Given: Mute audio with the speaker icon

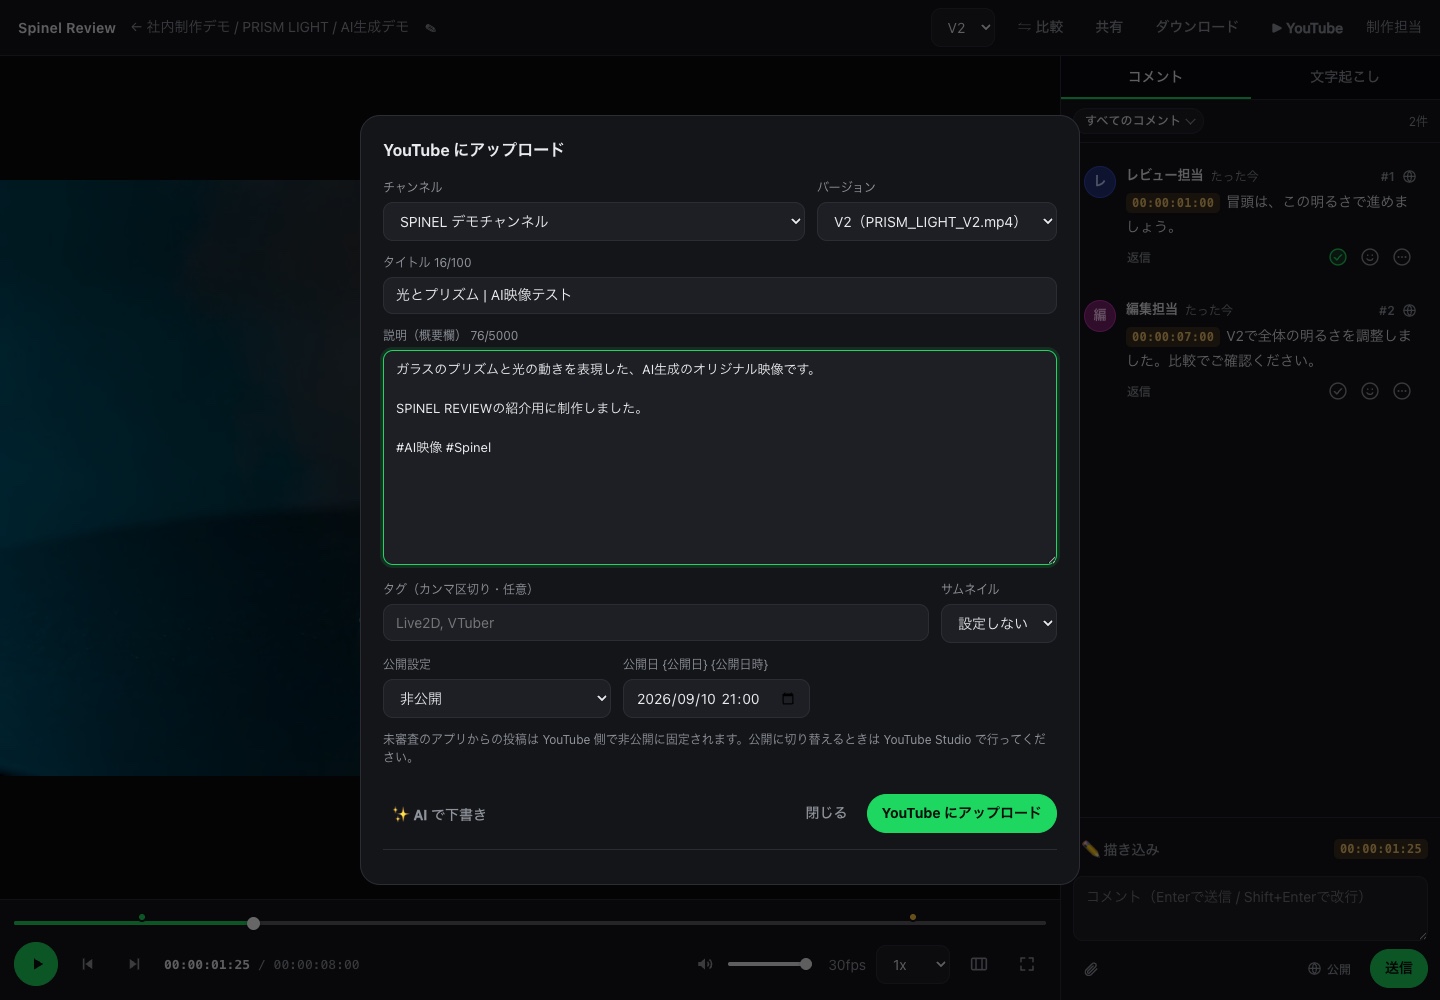Looking at the screenshot, I should 705,964.
